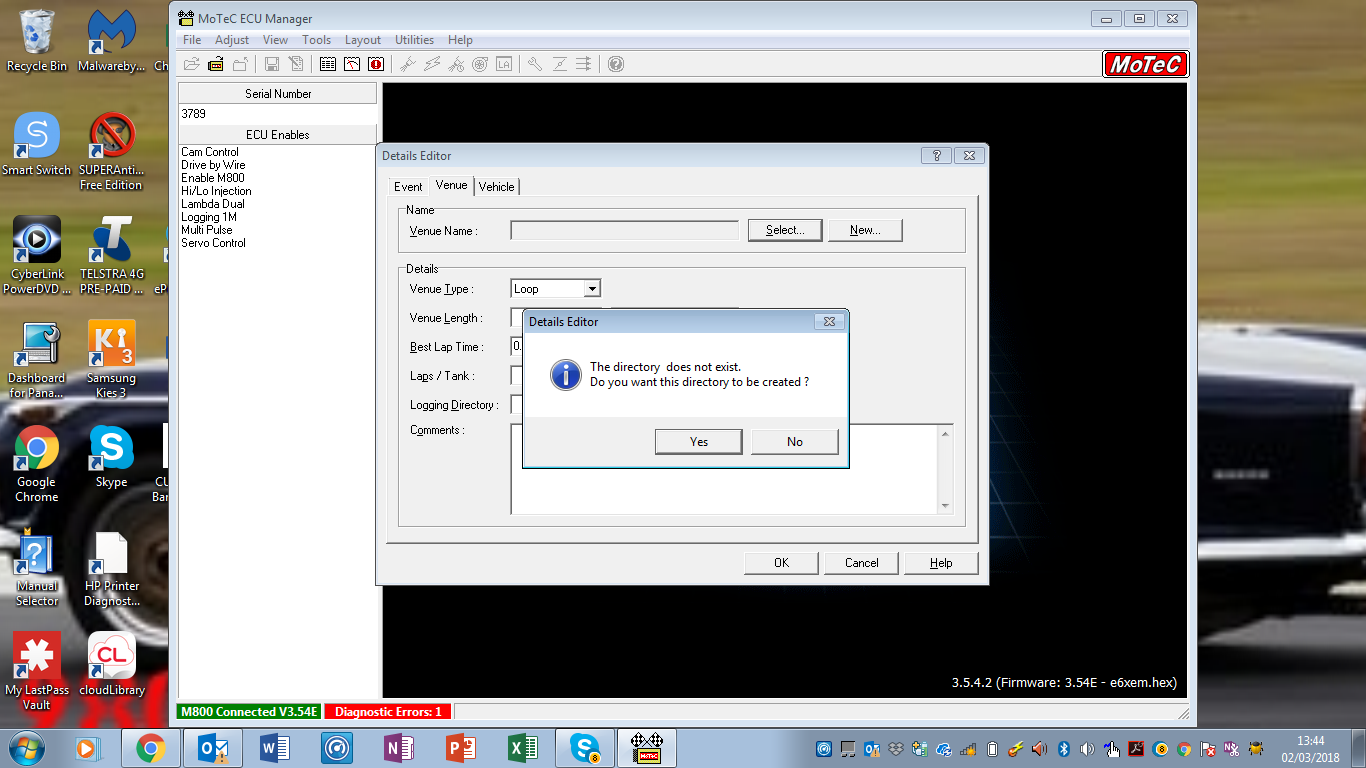Select the cloudLibrary desktop icon

[111, 664]
